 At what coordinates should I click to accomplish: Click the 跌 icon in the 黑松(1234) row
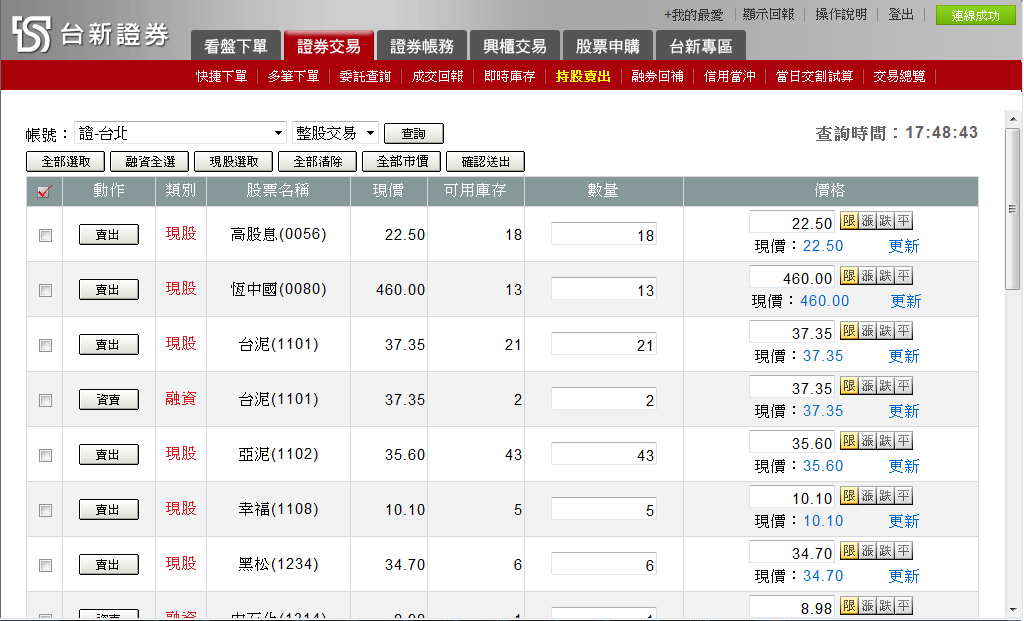tap(885, 552)
